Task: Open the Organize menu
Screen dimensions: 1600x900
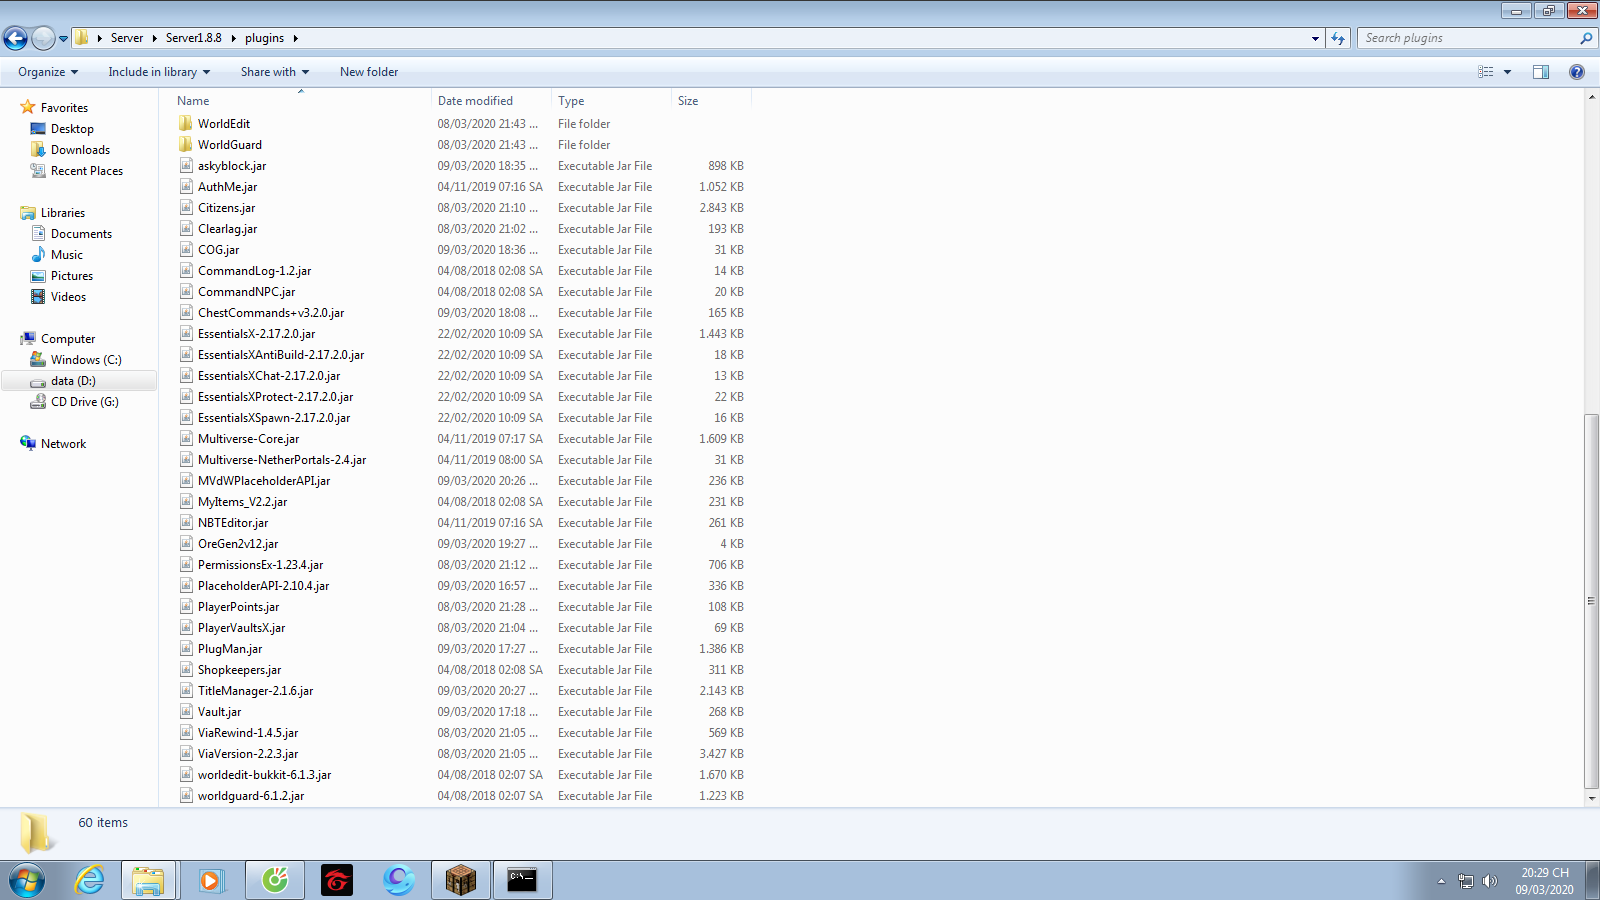Action: click(47, 72)
